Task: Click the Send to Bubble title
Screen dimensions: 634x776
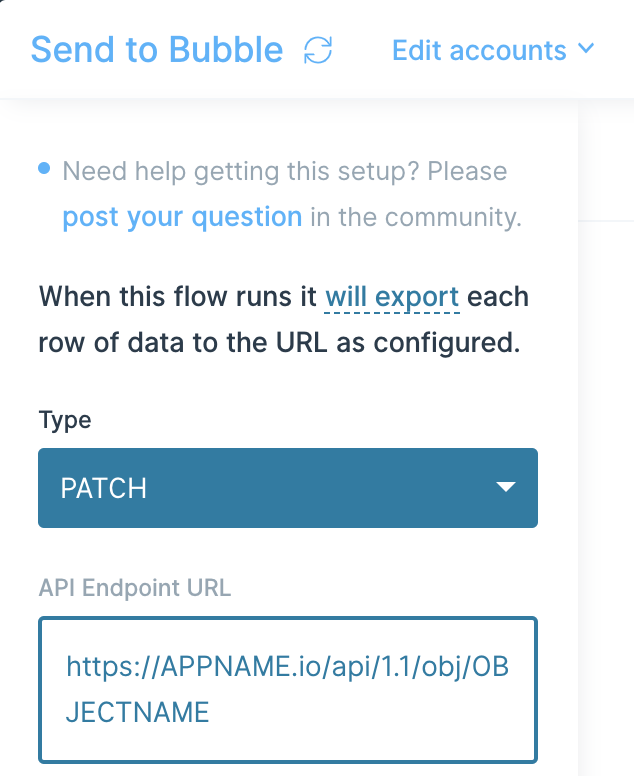Action: click(x=157, y=50)
